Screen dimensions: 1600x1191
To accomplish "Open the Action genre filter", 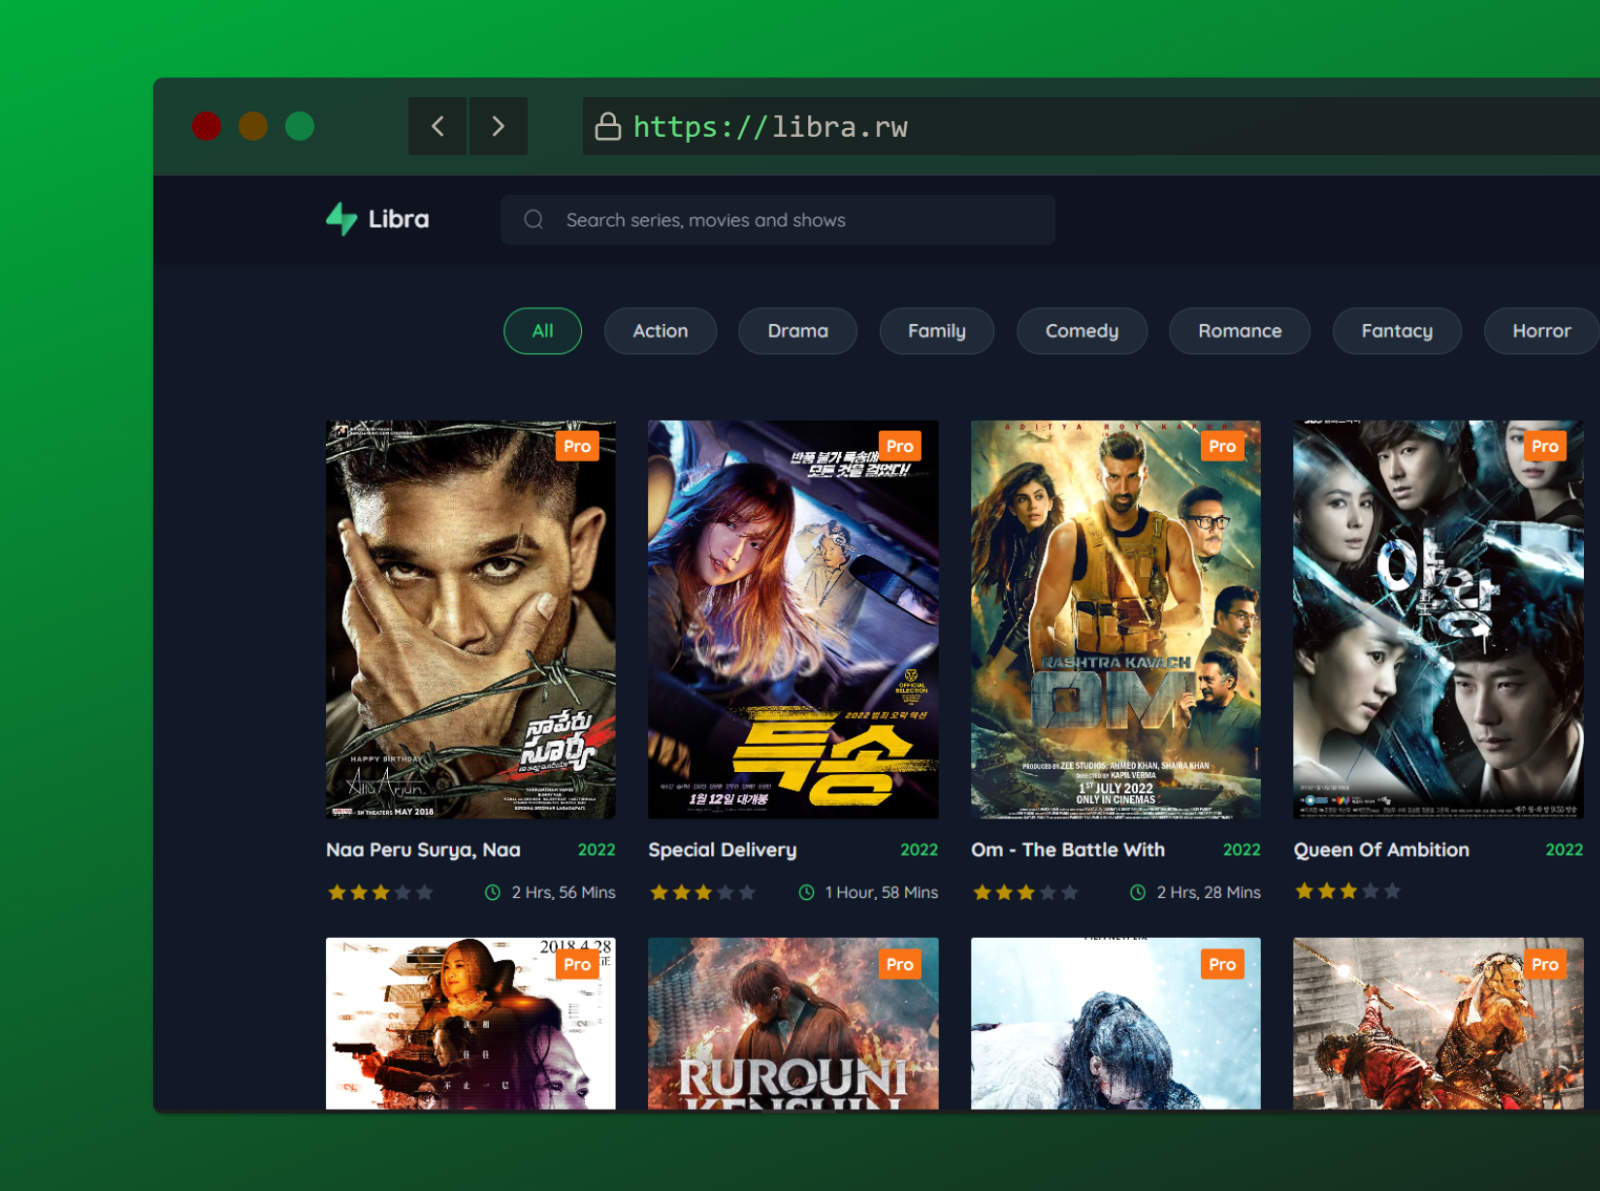I will pyautogui.click(x=660, y=331).
